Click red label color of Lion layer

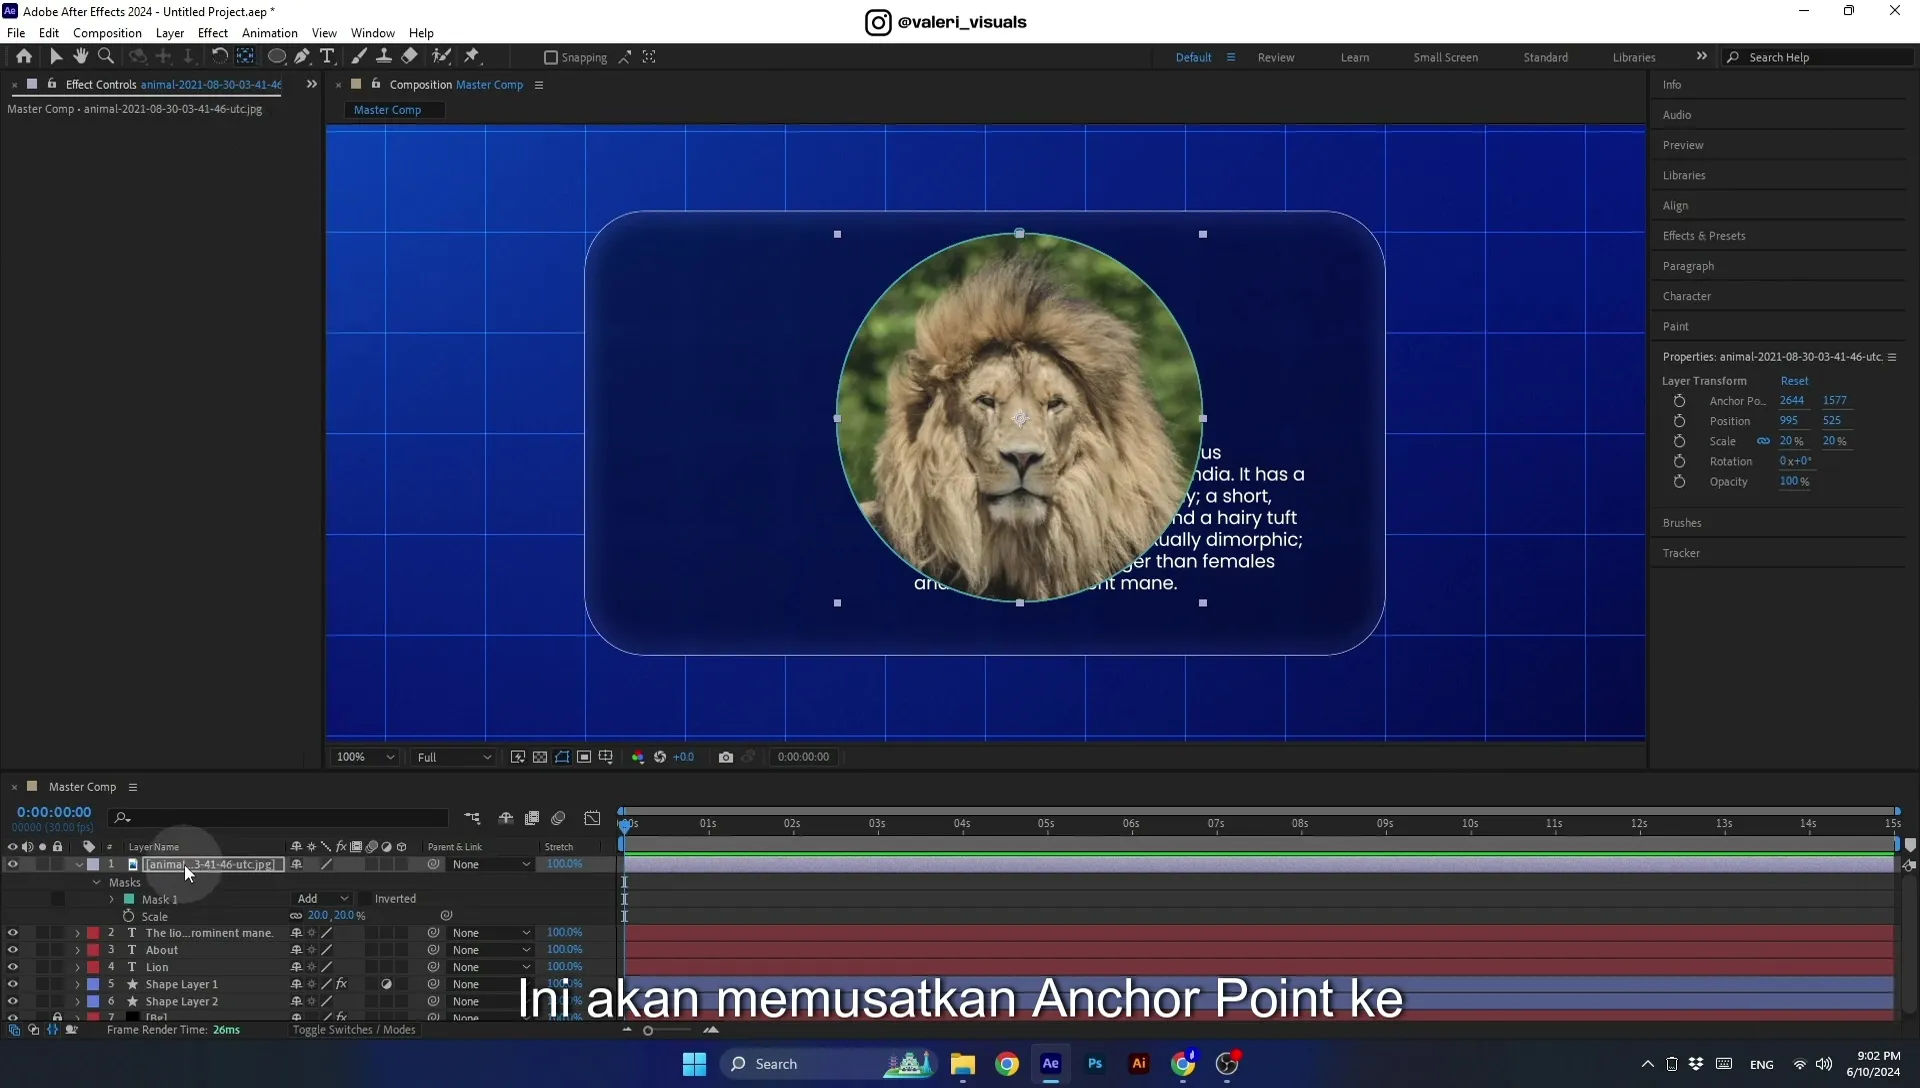tap(93, 967)
